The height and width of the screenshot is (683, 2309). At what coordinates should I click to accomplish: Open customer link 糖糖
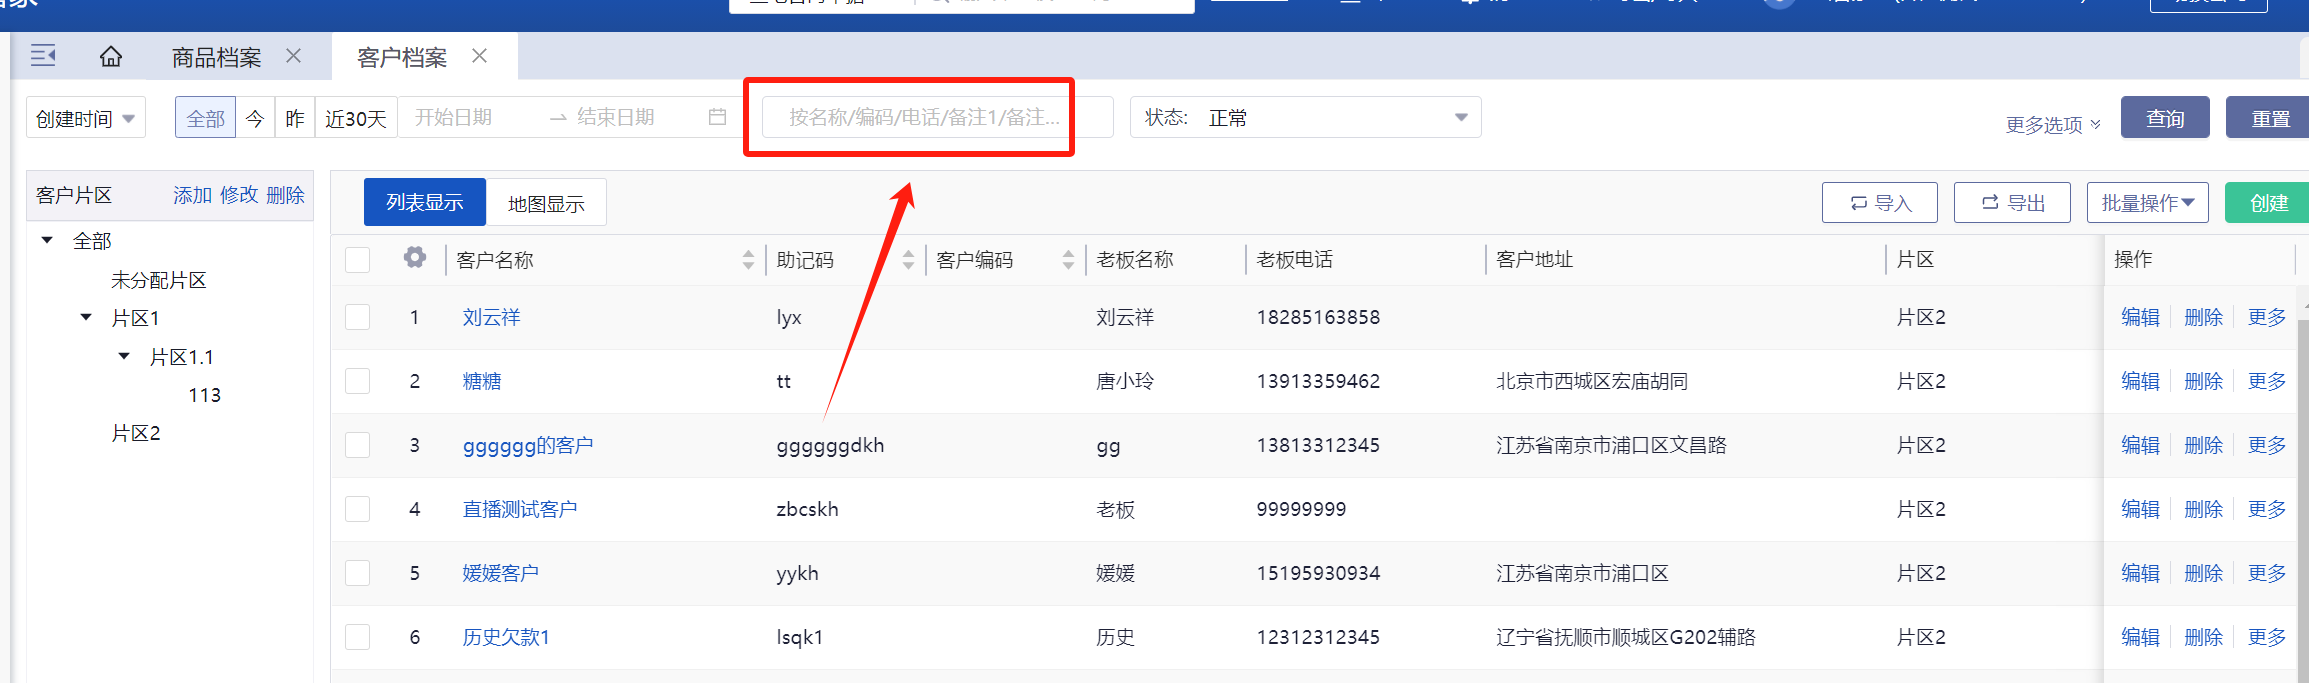click(x=482, y=381)
